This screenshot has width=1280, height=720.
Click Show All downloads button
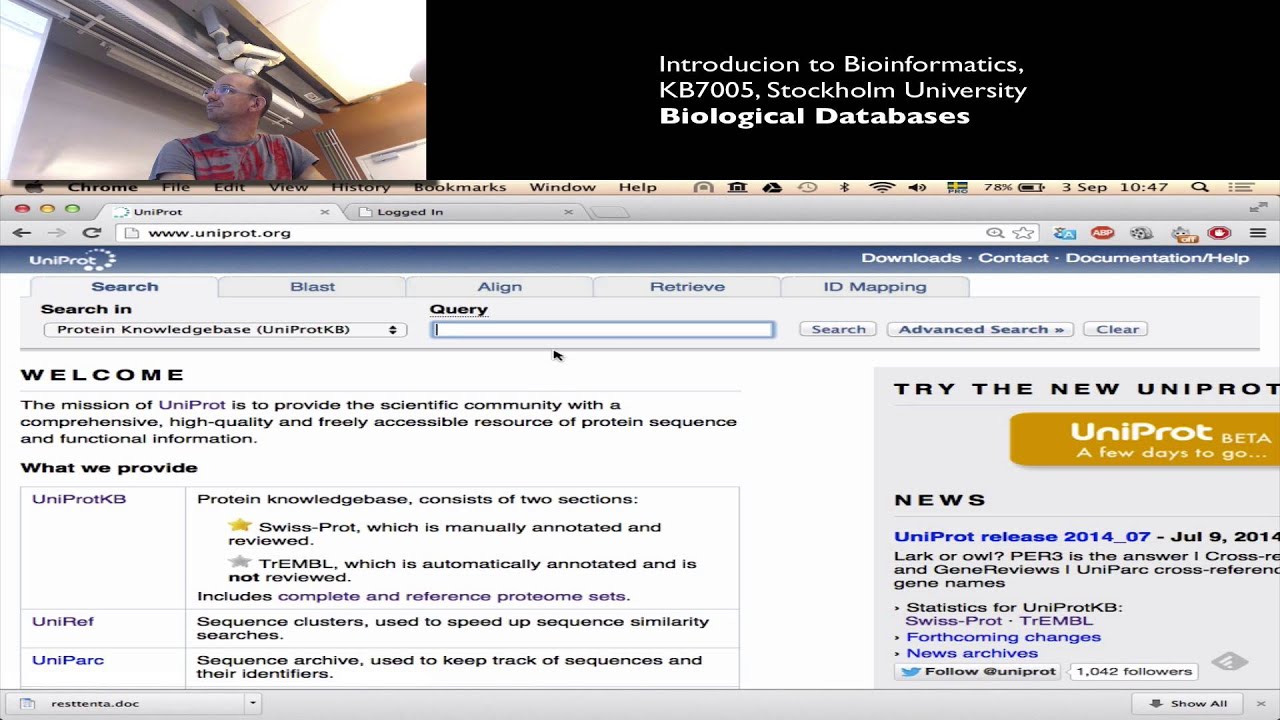click(1188, 703)
